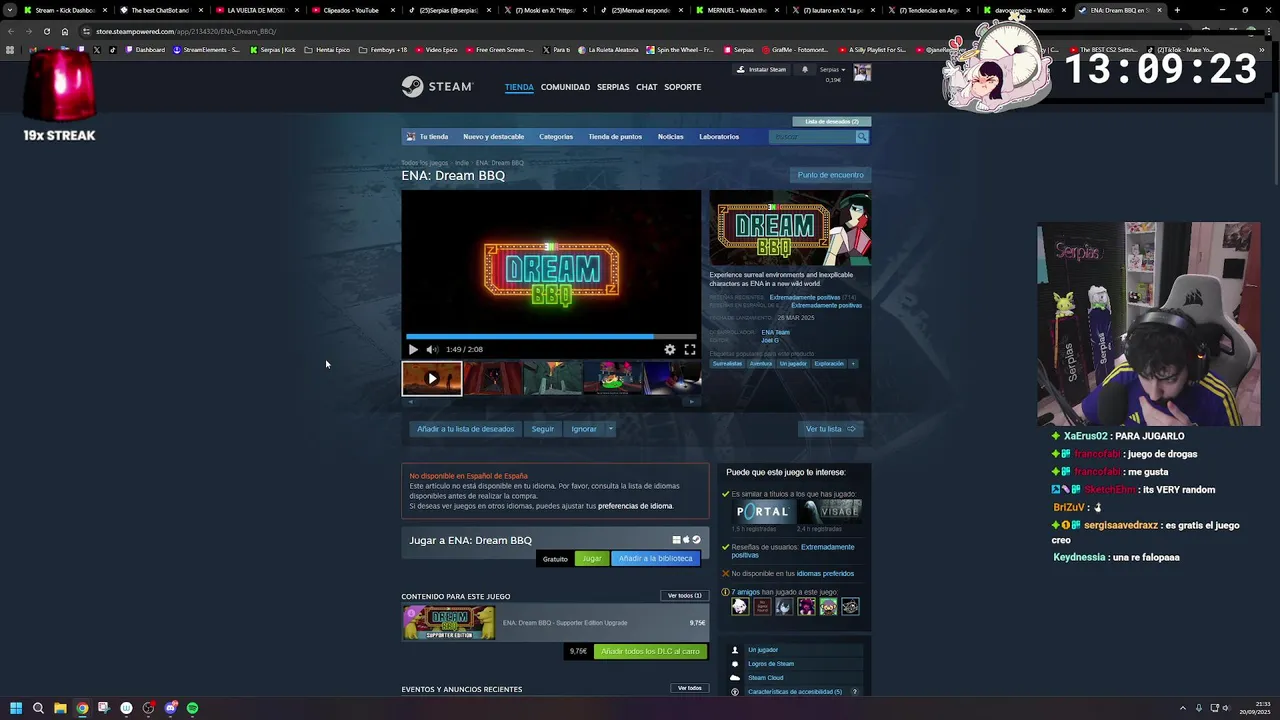Click the green Jugar button
The height and width of the screenshot is (720, 1280).
592,559
